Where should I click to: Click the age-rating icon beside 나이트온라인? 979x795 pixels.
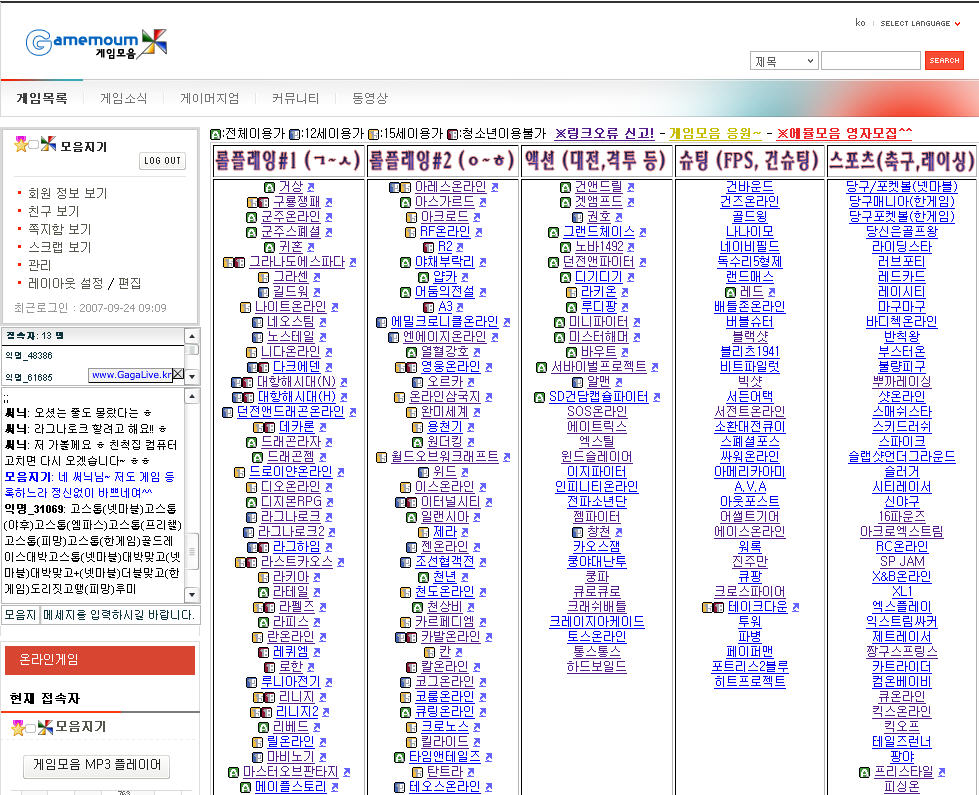(x=245, y=307)
